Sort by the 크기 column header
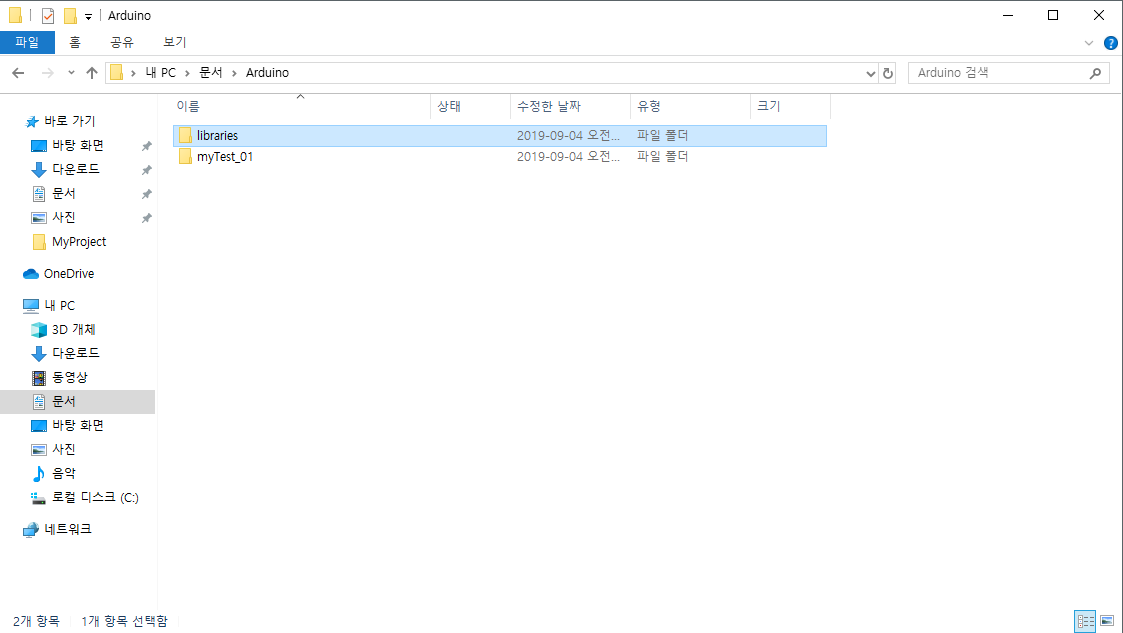Image resolution: width=1123 pixels, height=633 pixels. click(x=791, y=106)
